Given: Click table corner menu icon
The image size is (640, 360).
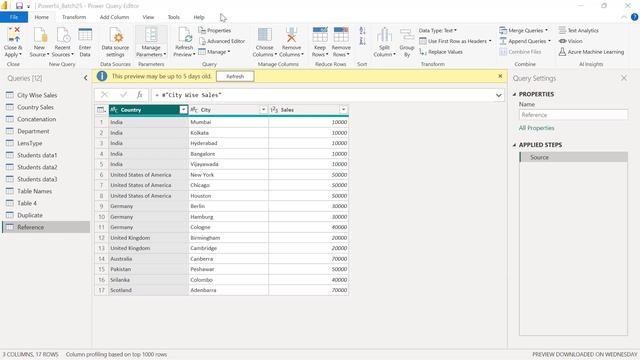Looking at the screenshot, I should 101,110.
